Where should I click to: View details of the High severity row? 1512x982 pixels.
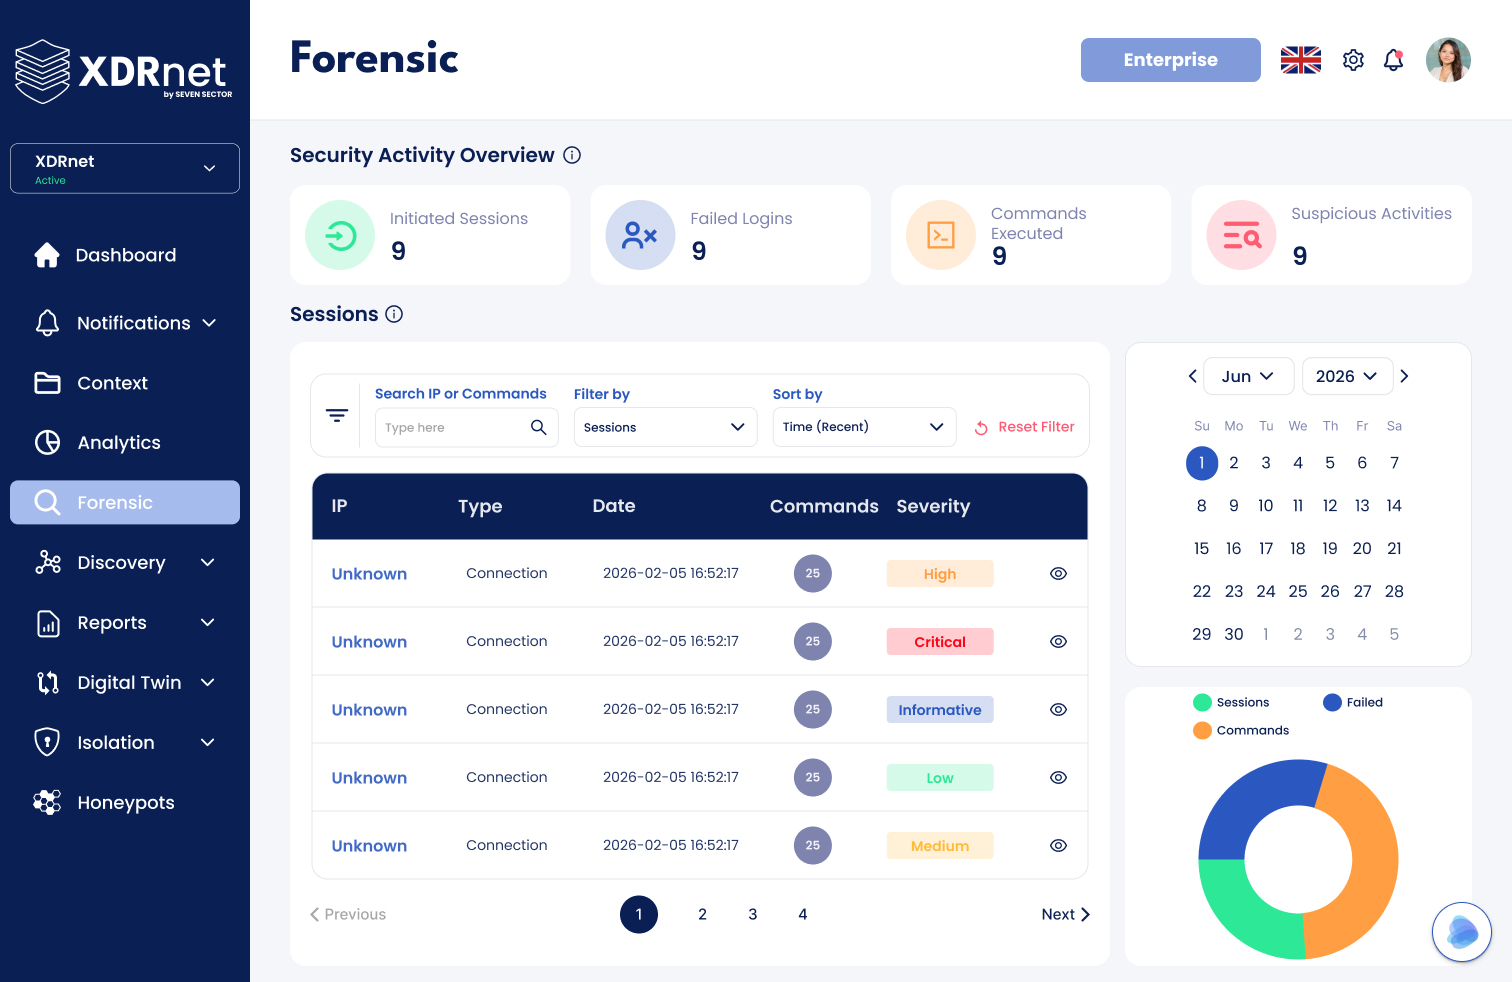tap(1058, 574)
